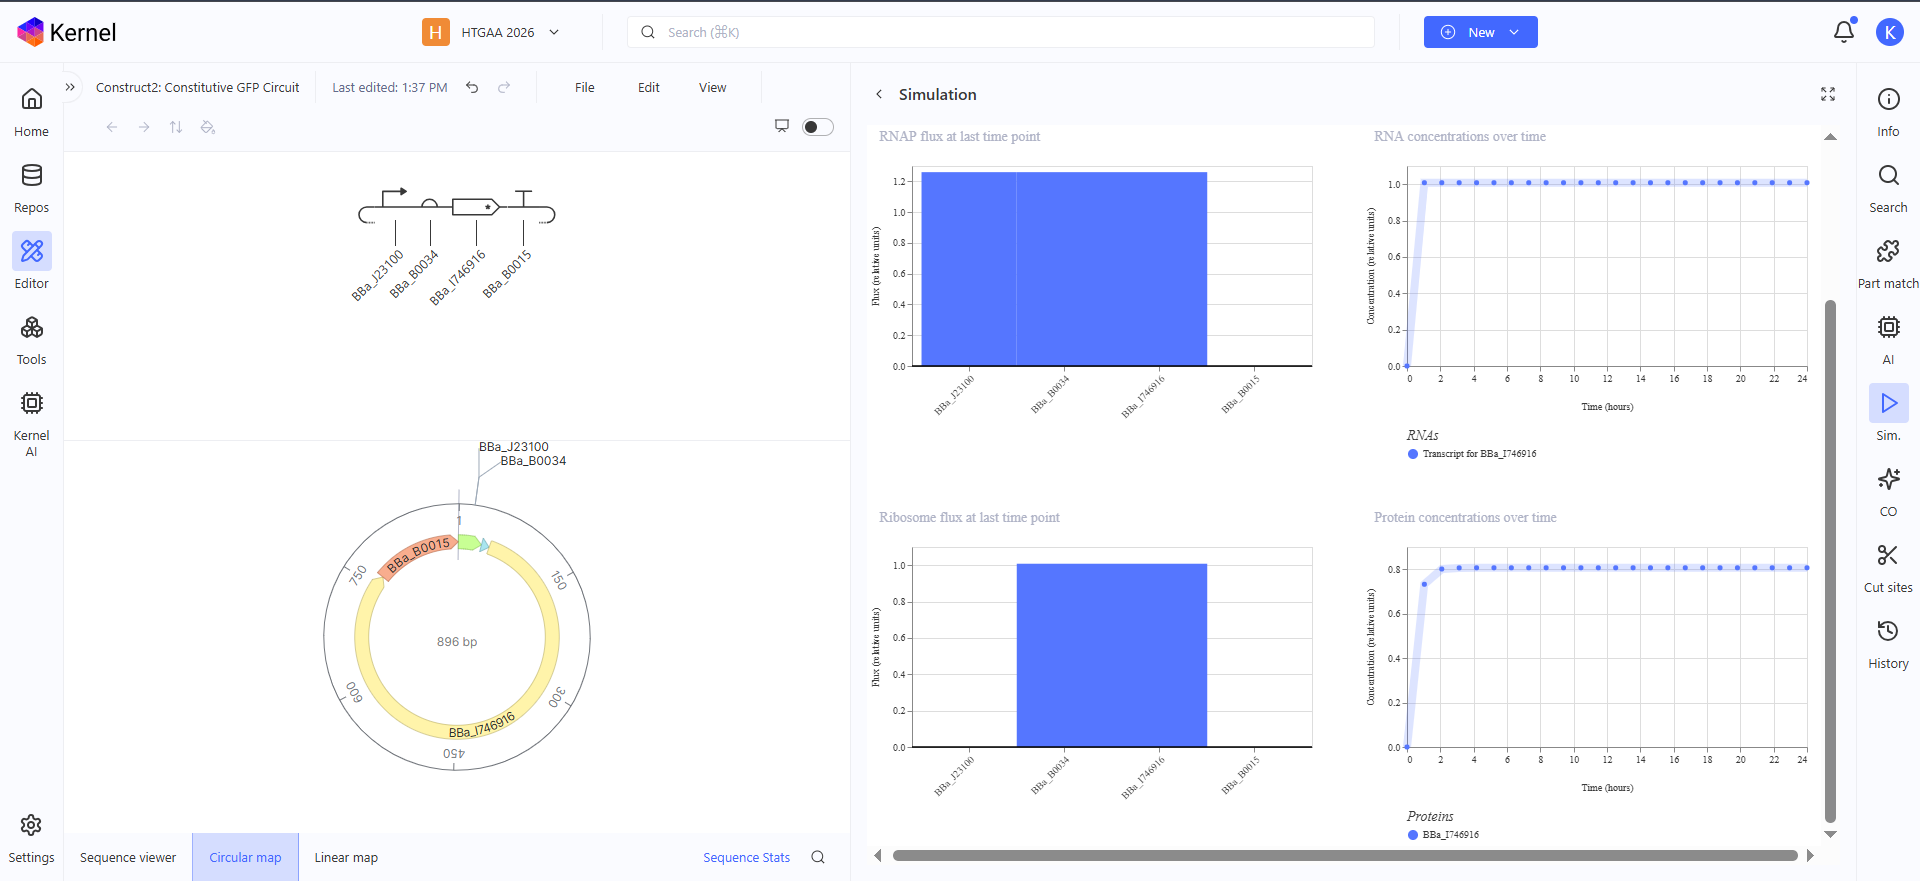Open the HTGAA 2026 workspace dropdown

point(491,32)
